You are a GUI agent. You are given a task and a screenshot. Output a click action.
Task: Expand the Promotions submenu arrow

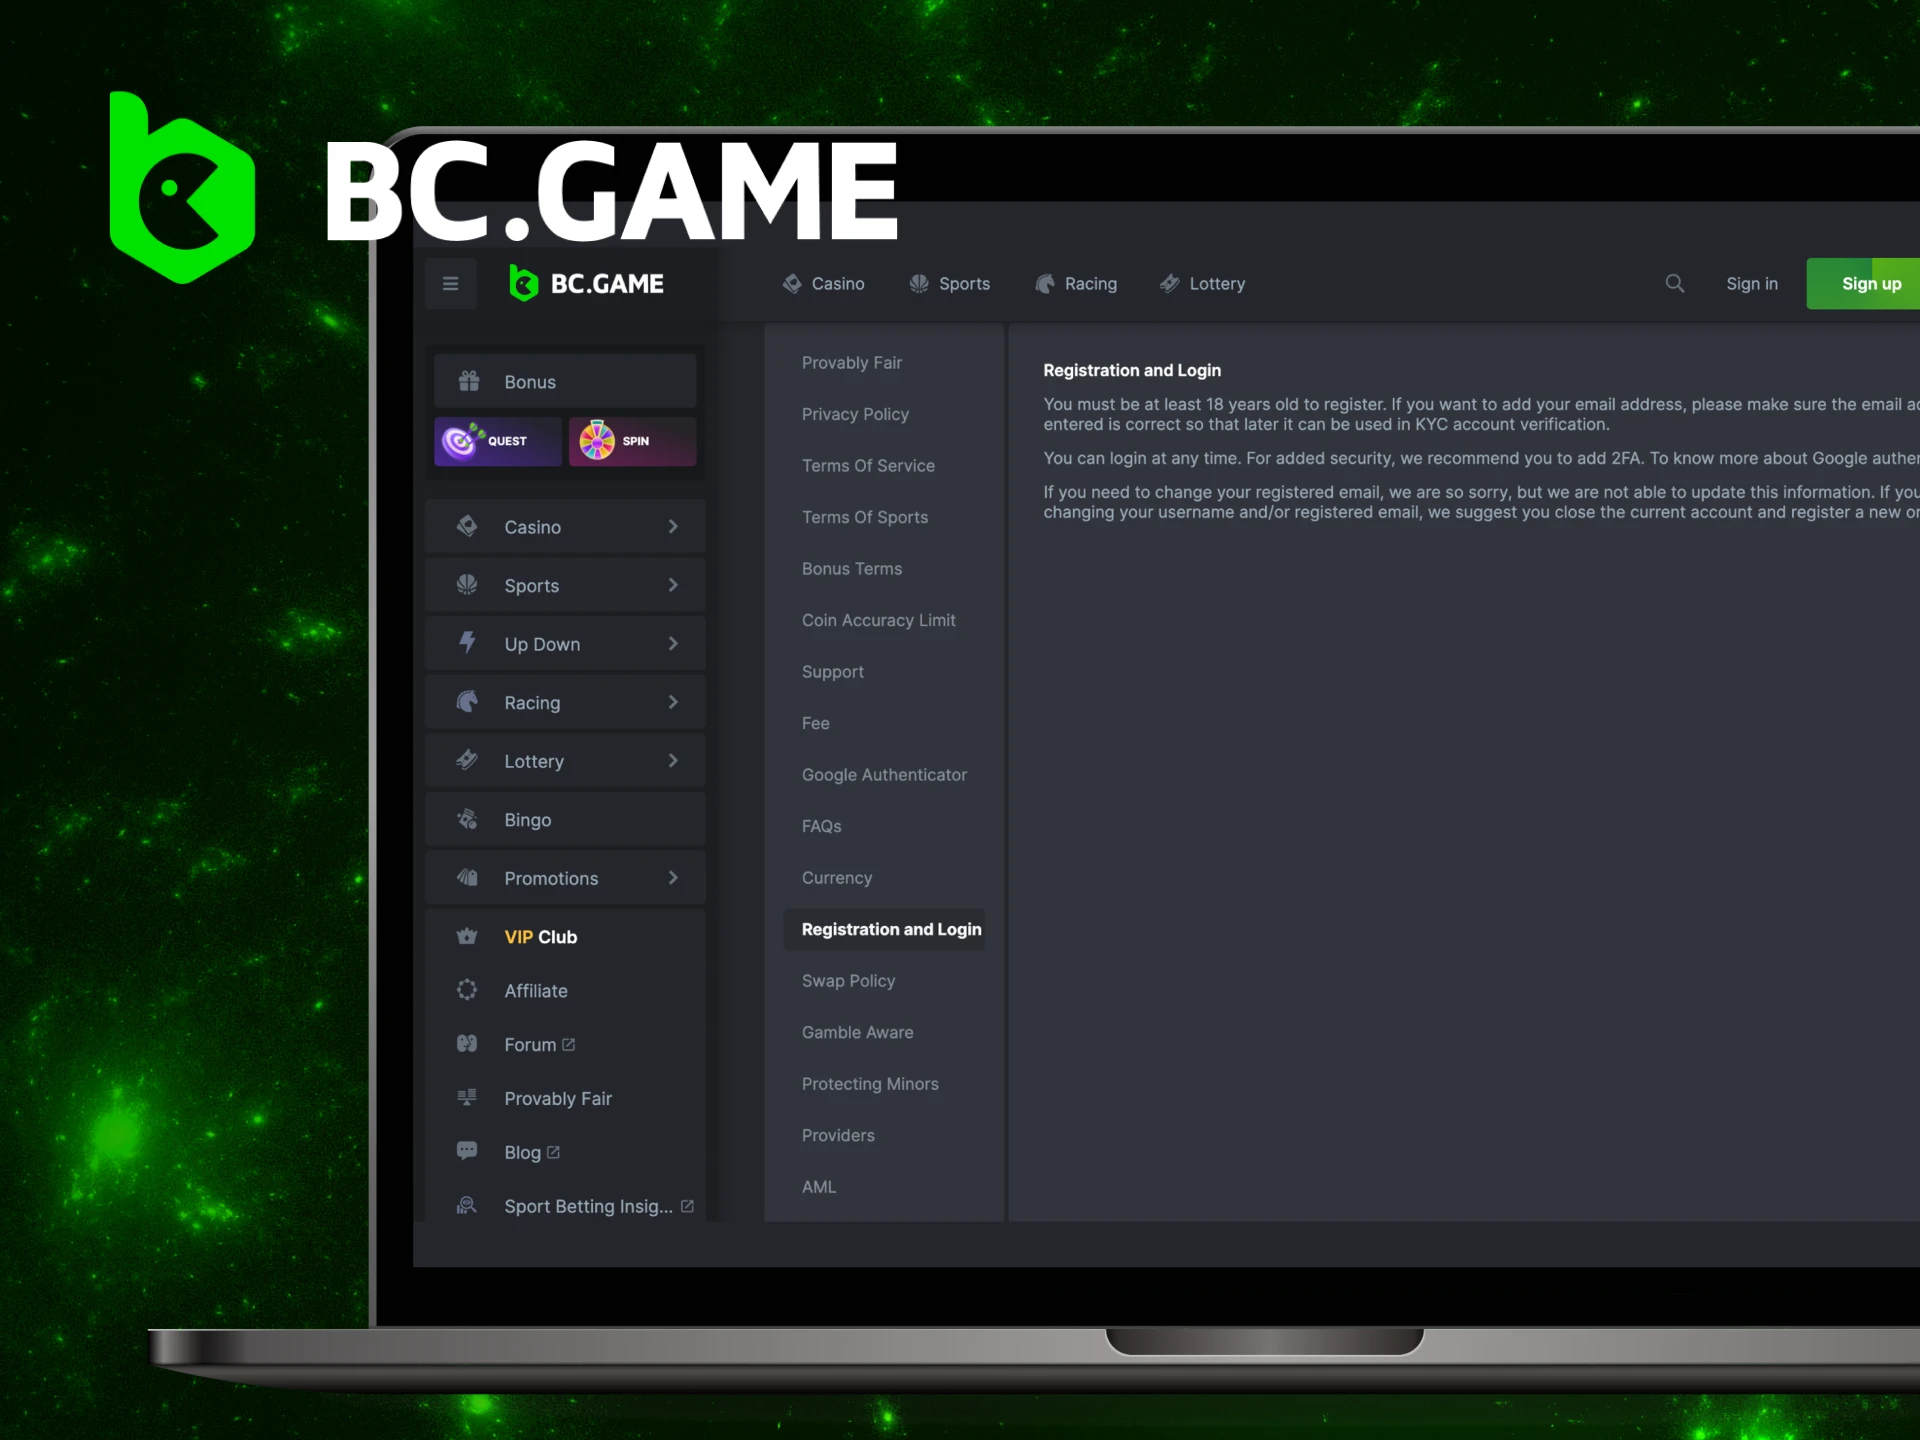point(674,877)
